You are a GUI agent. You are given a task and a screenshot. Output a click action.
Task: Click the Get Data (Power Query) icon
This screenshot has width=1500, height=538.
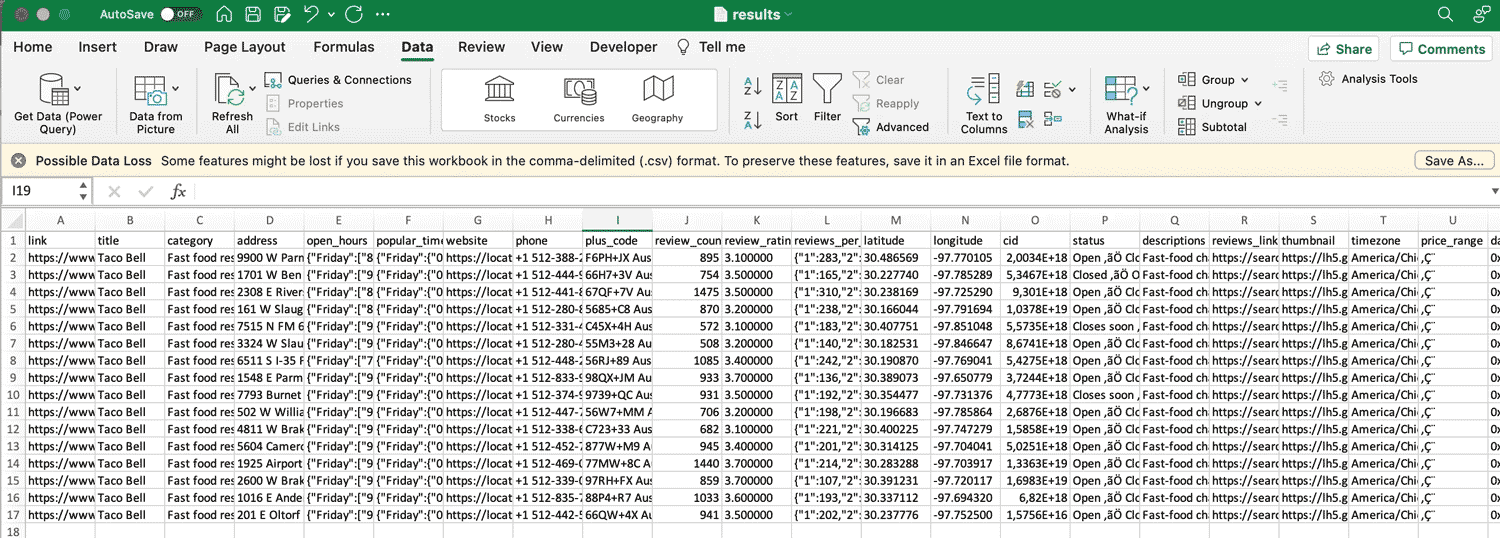coord(53,90)
